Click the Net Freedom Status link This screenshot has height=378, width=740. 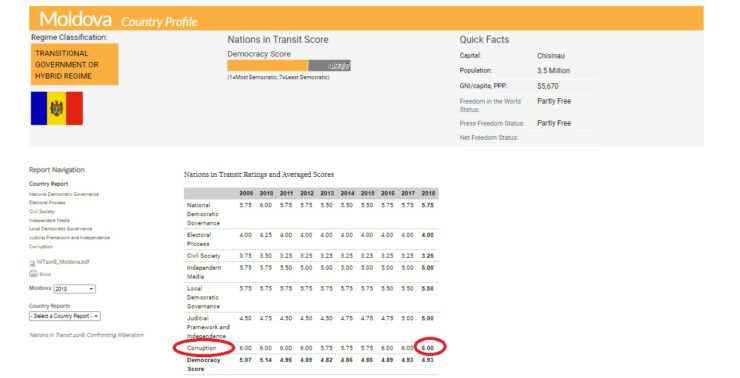pyautogui.click(x=489, y=138)
